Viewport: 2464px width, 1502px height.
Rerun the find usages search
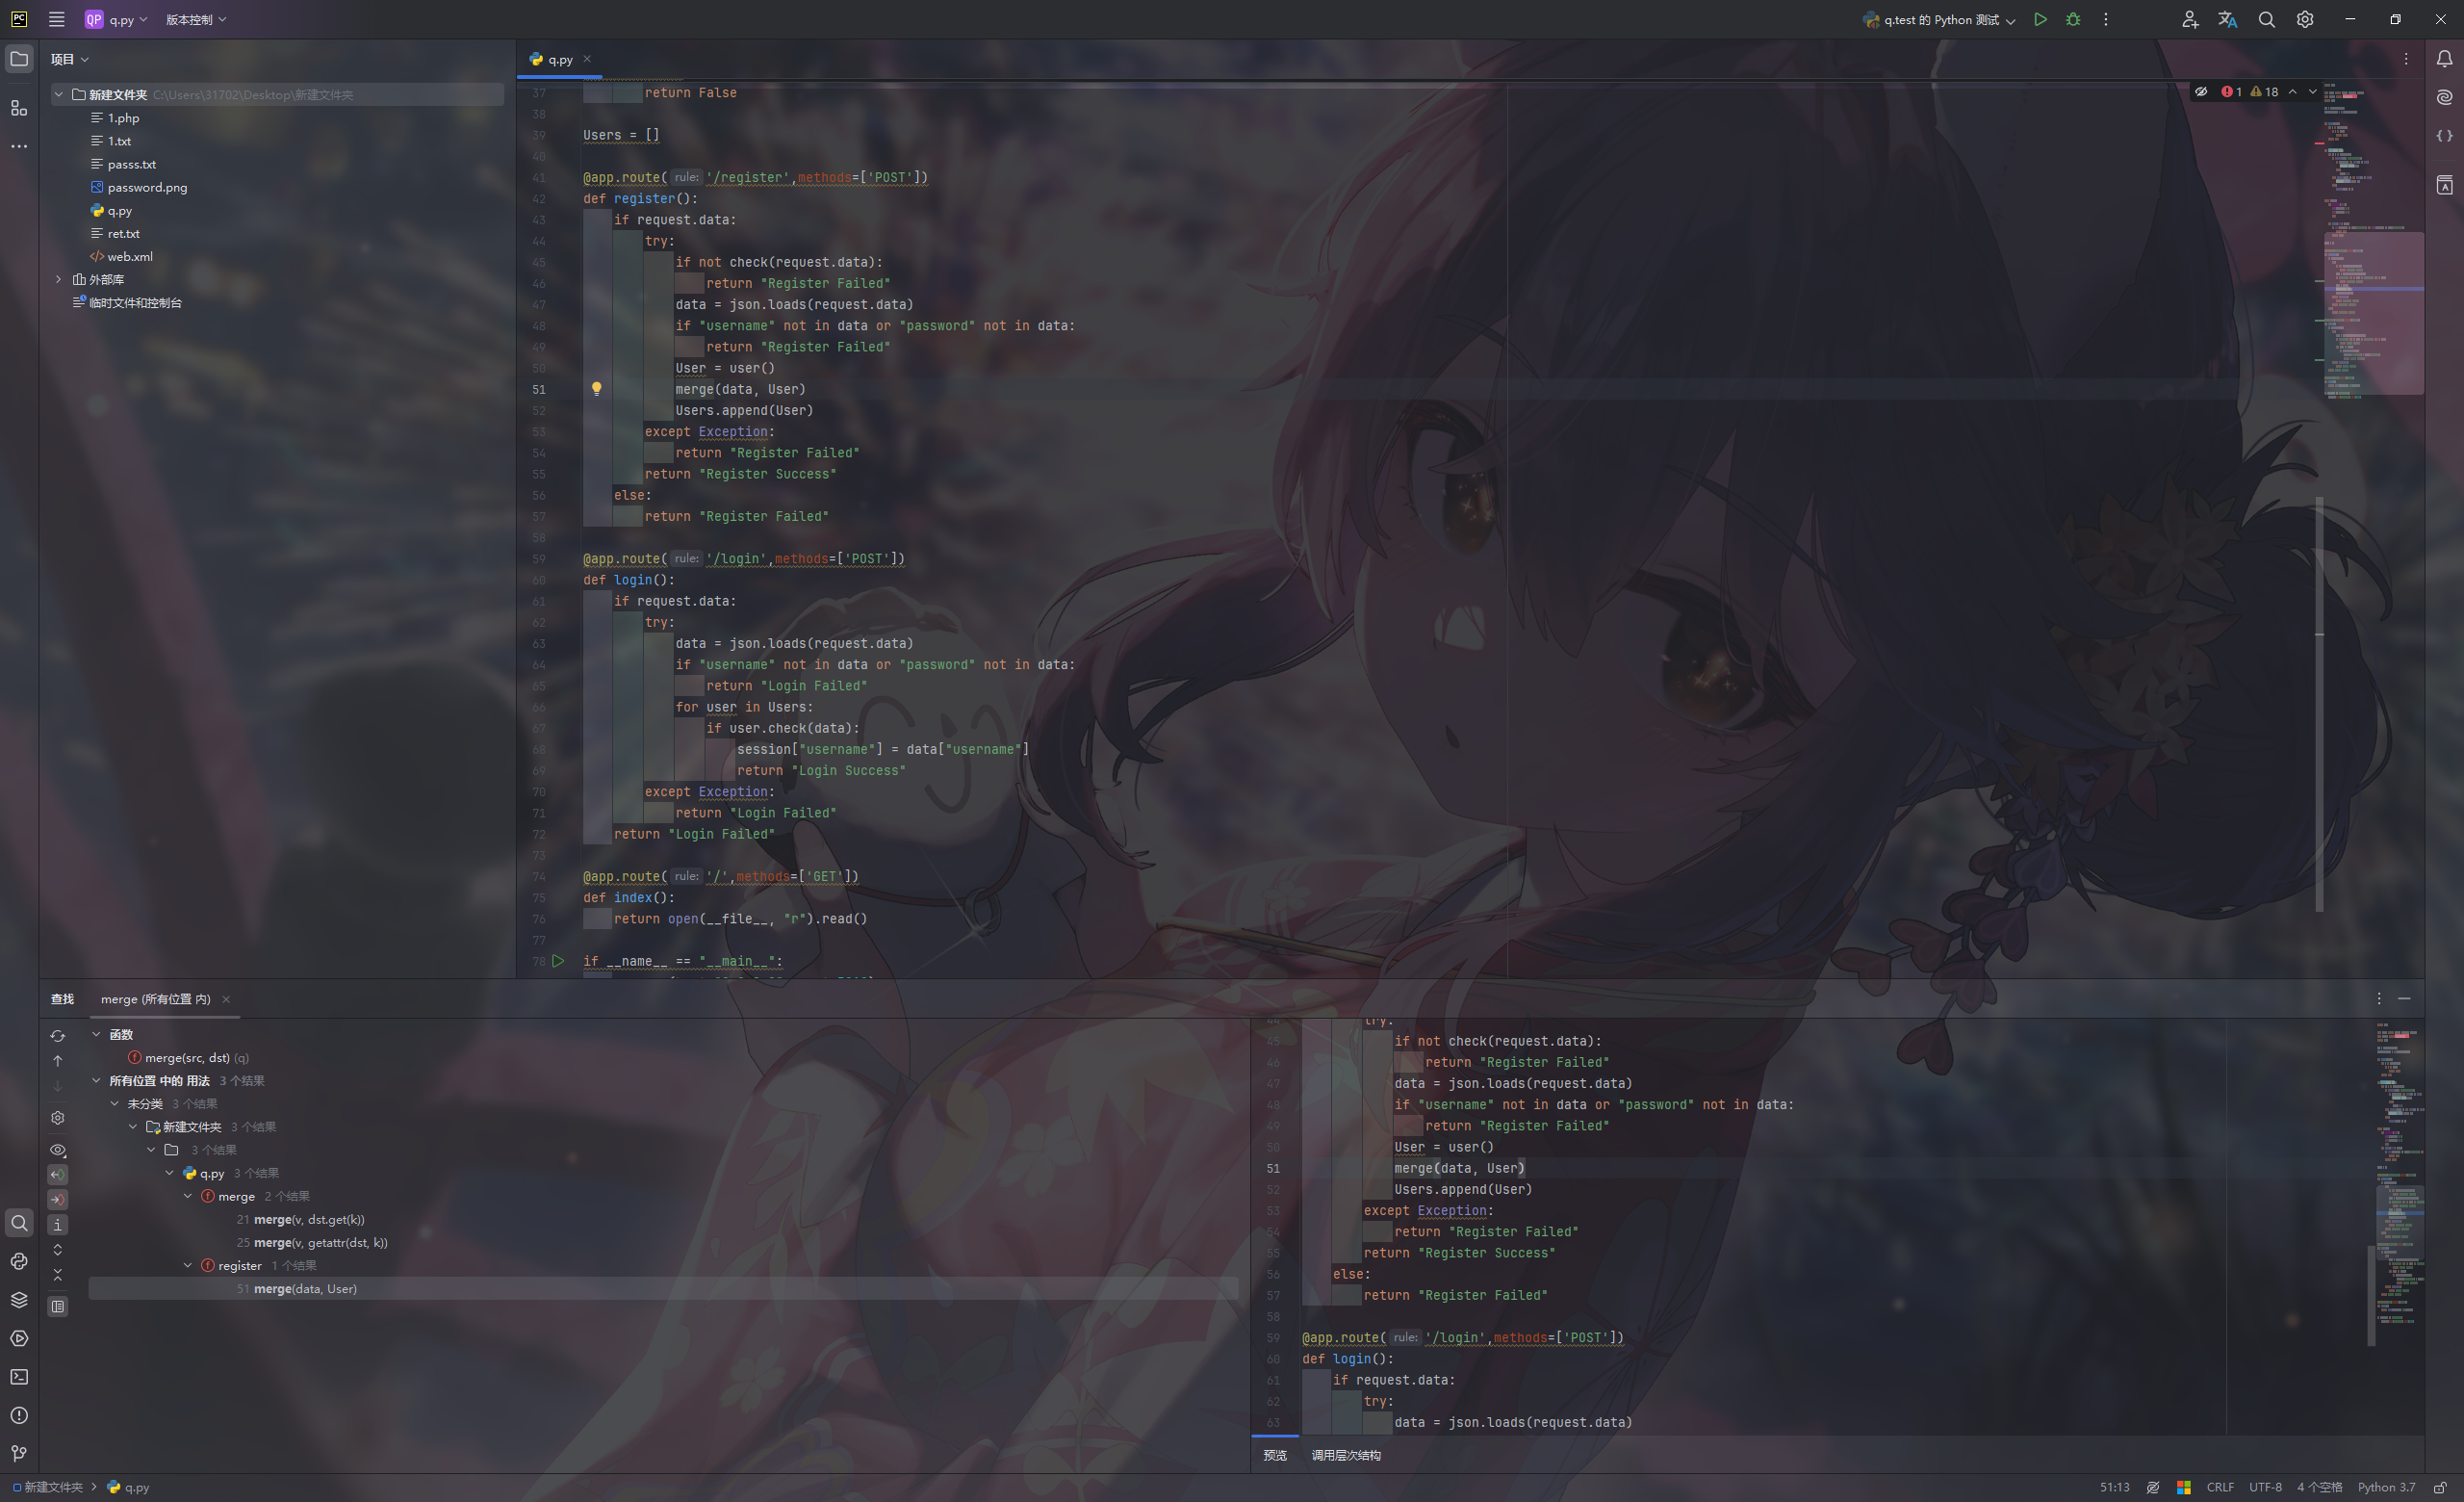coord(58,1035)
